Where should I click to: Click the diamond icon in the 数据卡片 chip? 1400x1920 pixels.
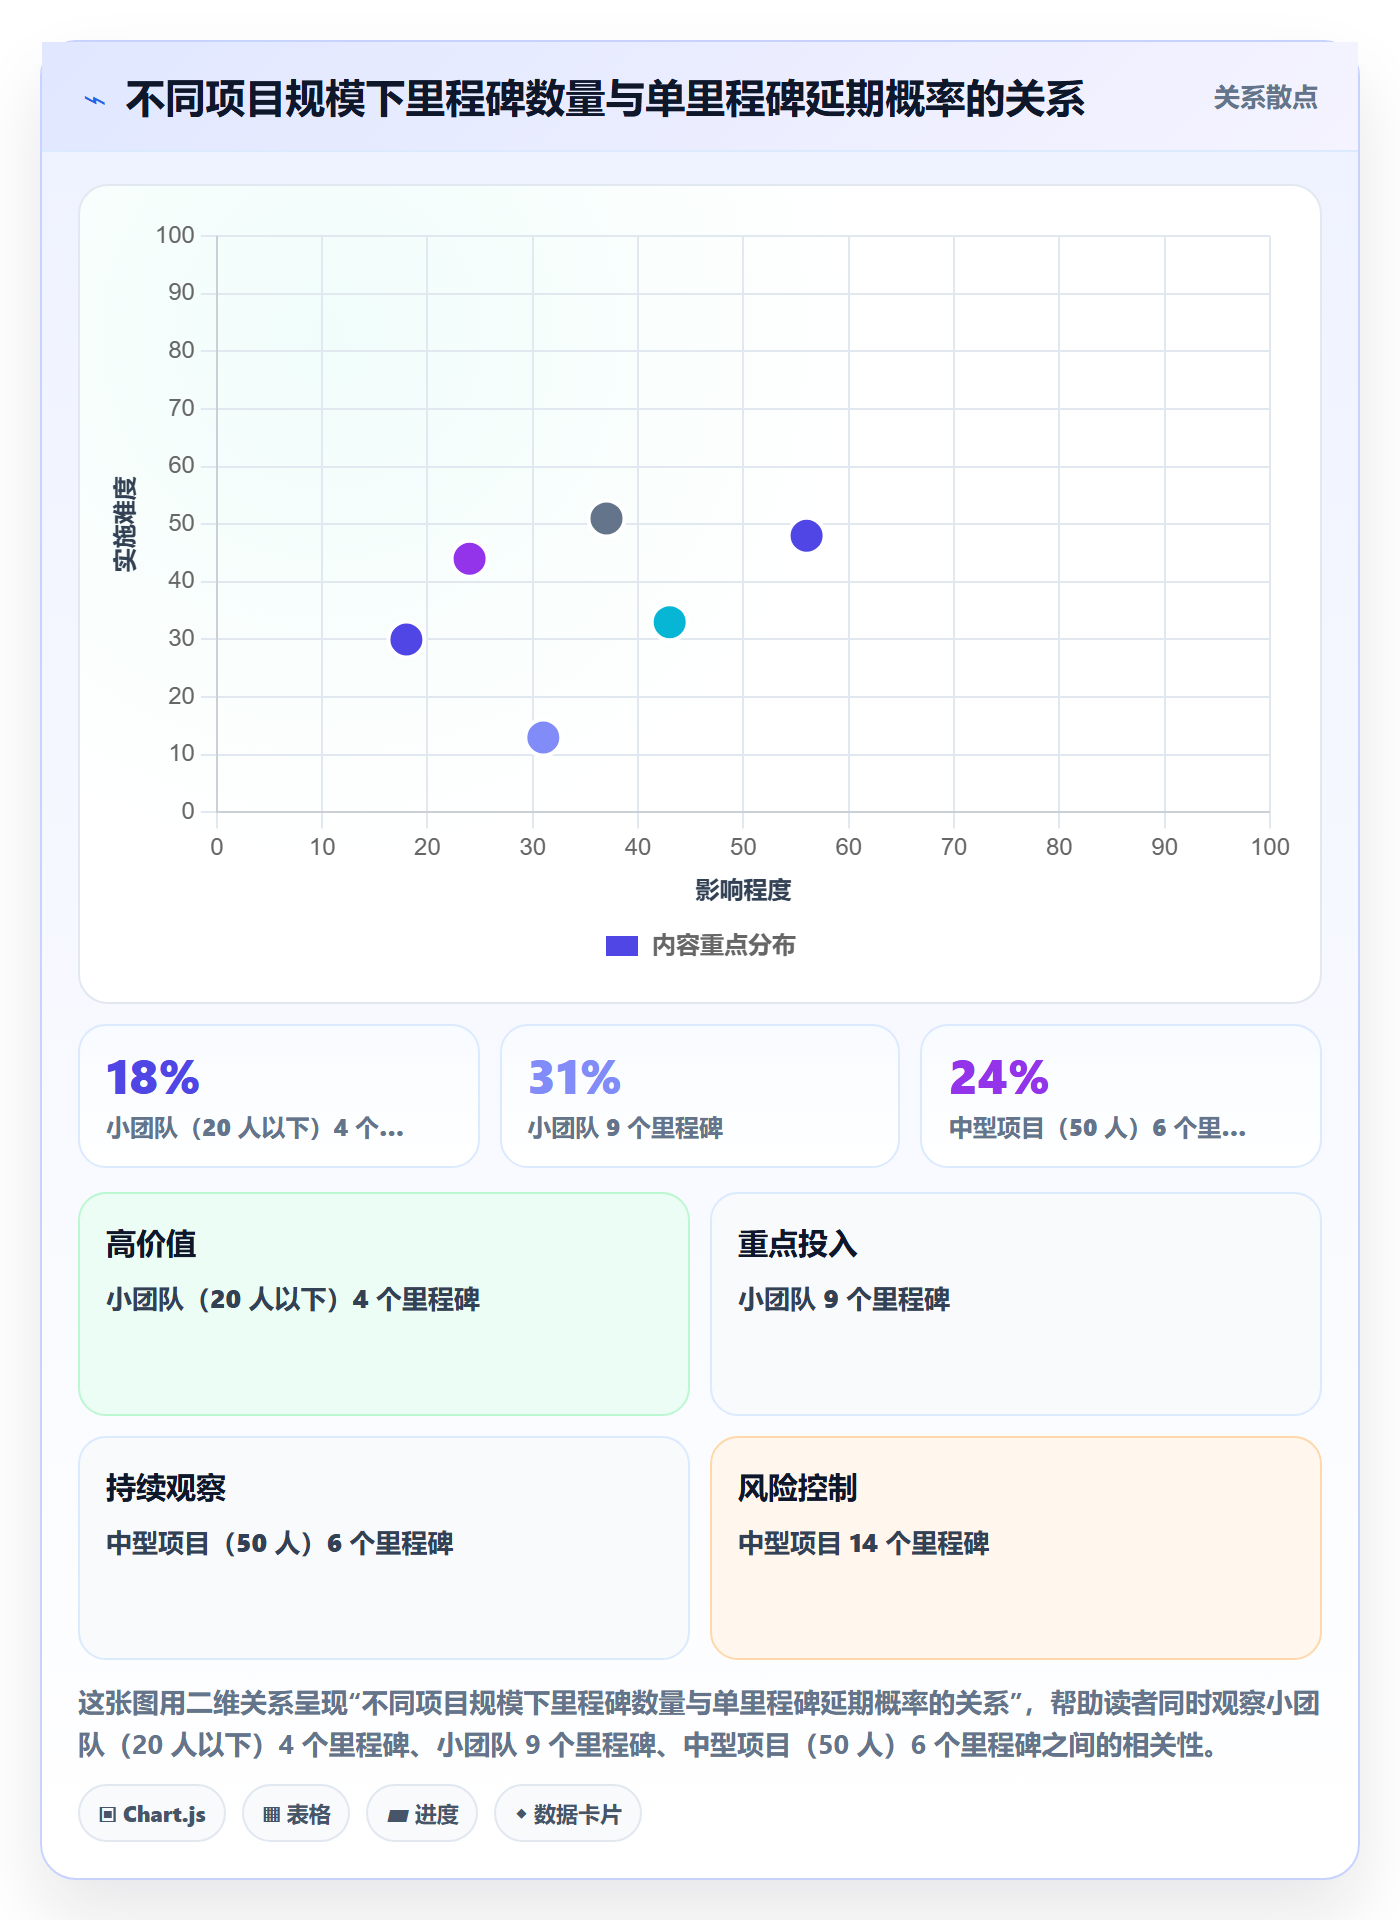521,1814
